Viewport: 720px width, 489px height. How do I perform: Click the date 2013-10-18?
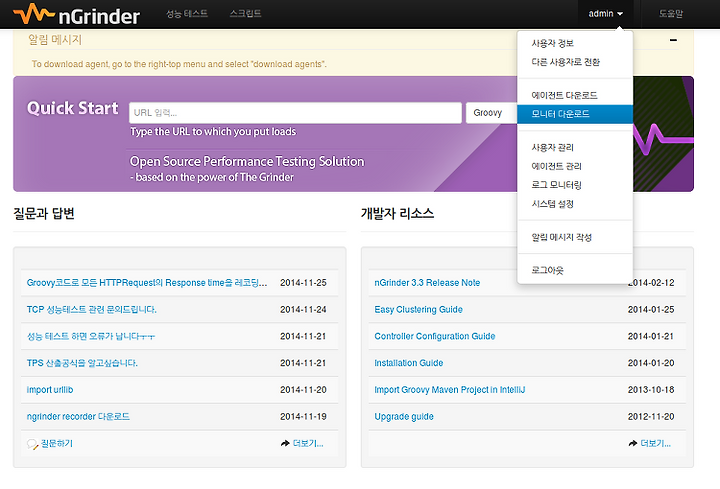pos(651,390)
